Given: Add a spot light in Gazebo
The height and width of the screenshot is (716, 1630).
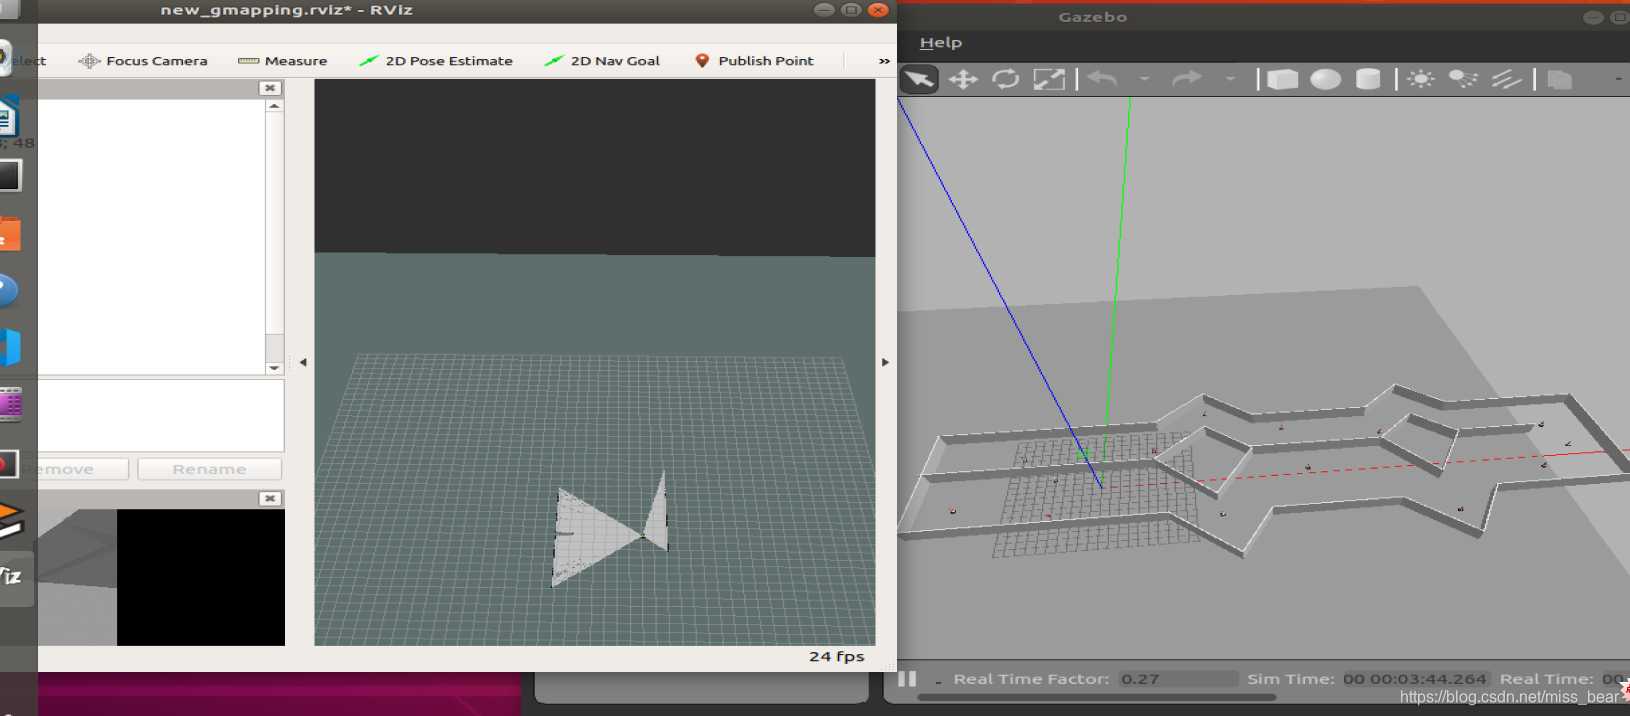Looking at the screenshot, I should click(x=1463, y=79).
